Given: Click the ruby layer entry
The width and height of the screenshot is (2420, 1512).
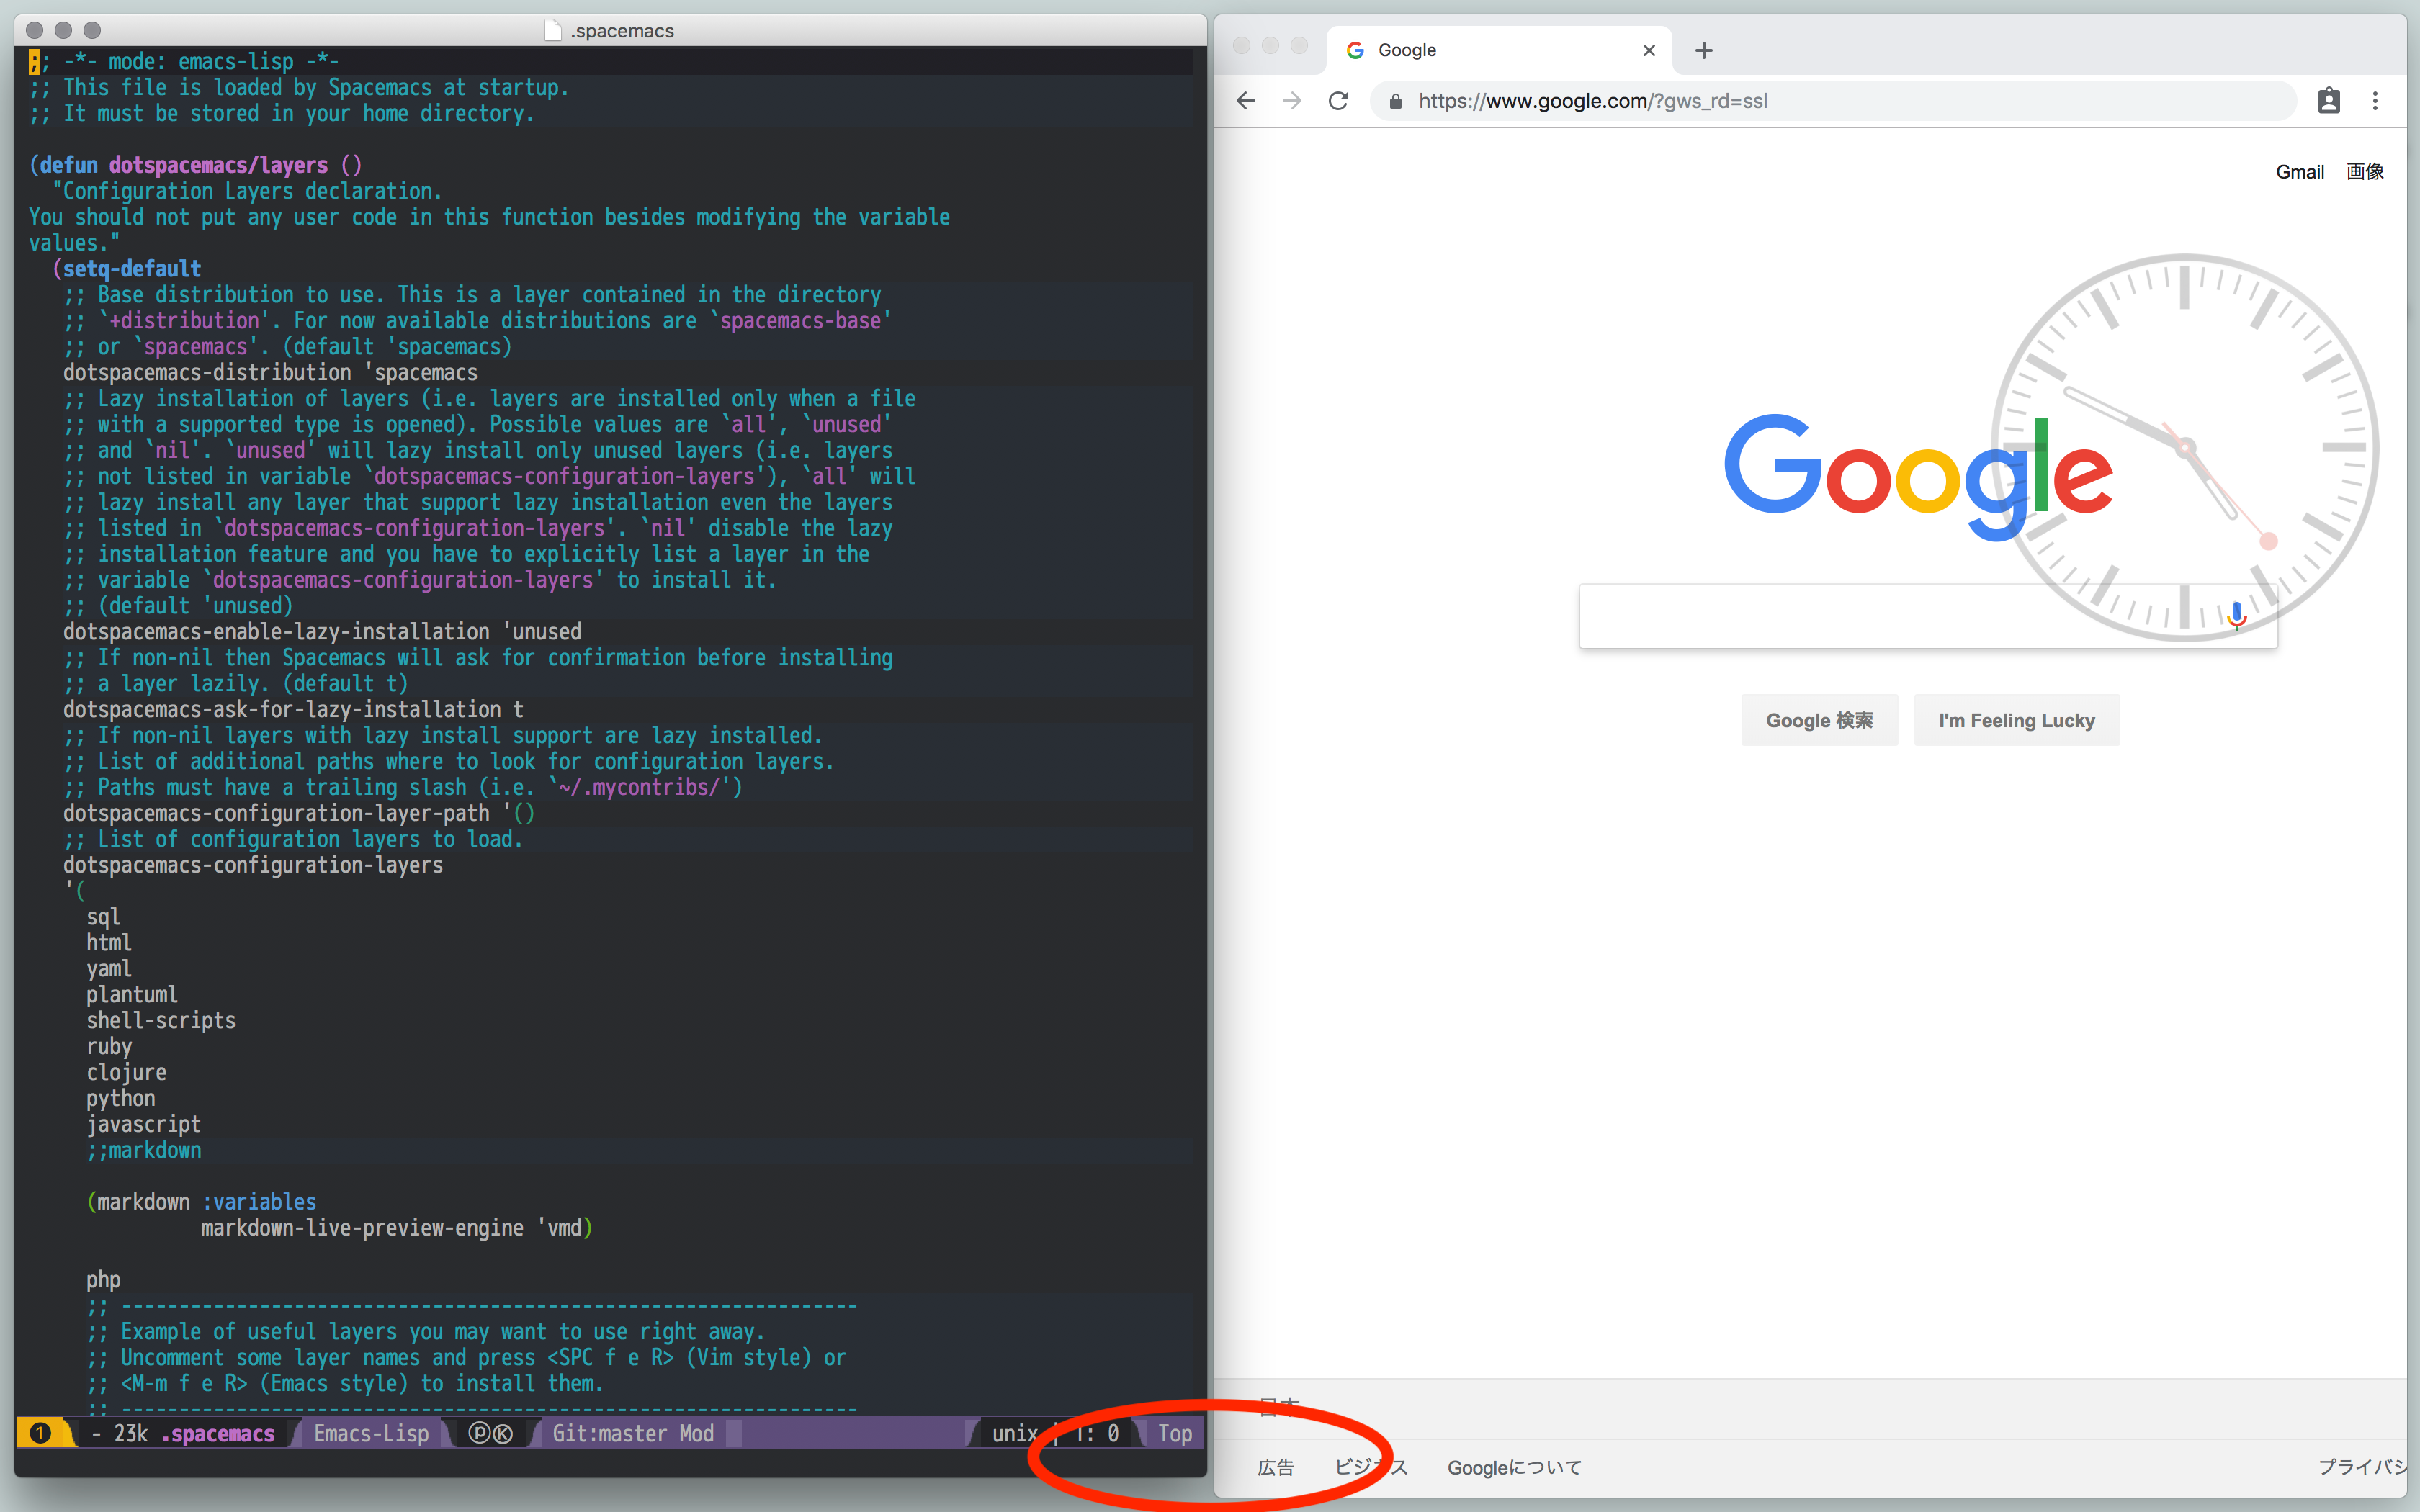Looking at the screenshot, I should [x=109, y=1046].
